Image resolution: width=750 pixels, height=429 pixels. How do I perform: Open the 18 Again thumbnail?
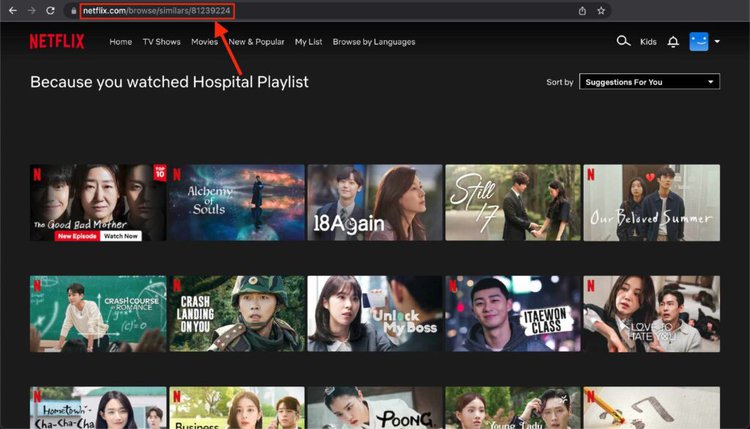pos(375,203)
